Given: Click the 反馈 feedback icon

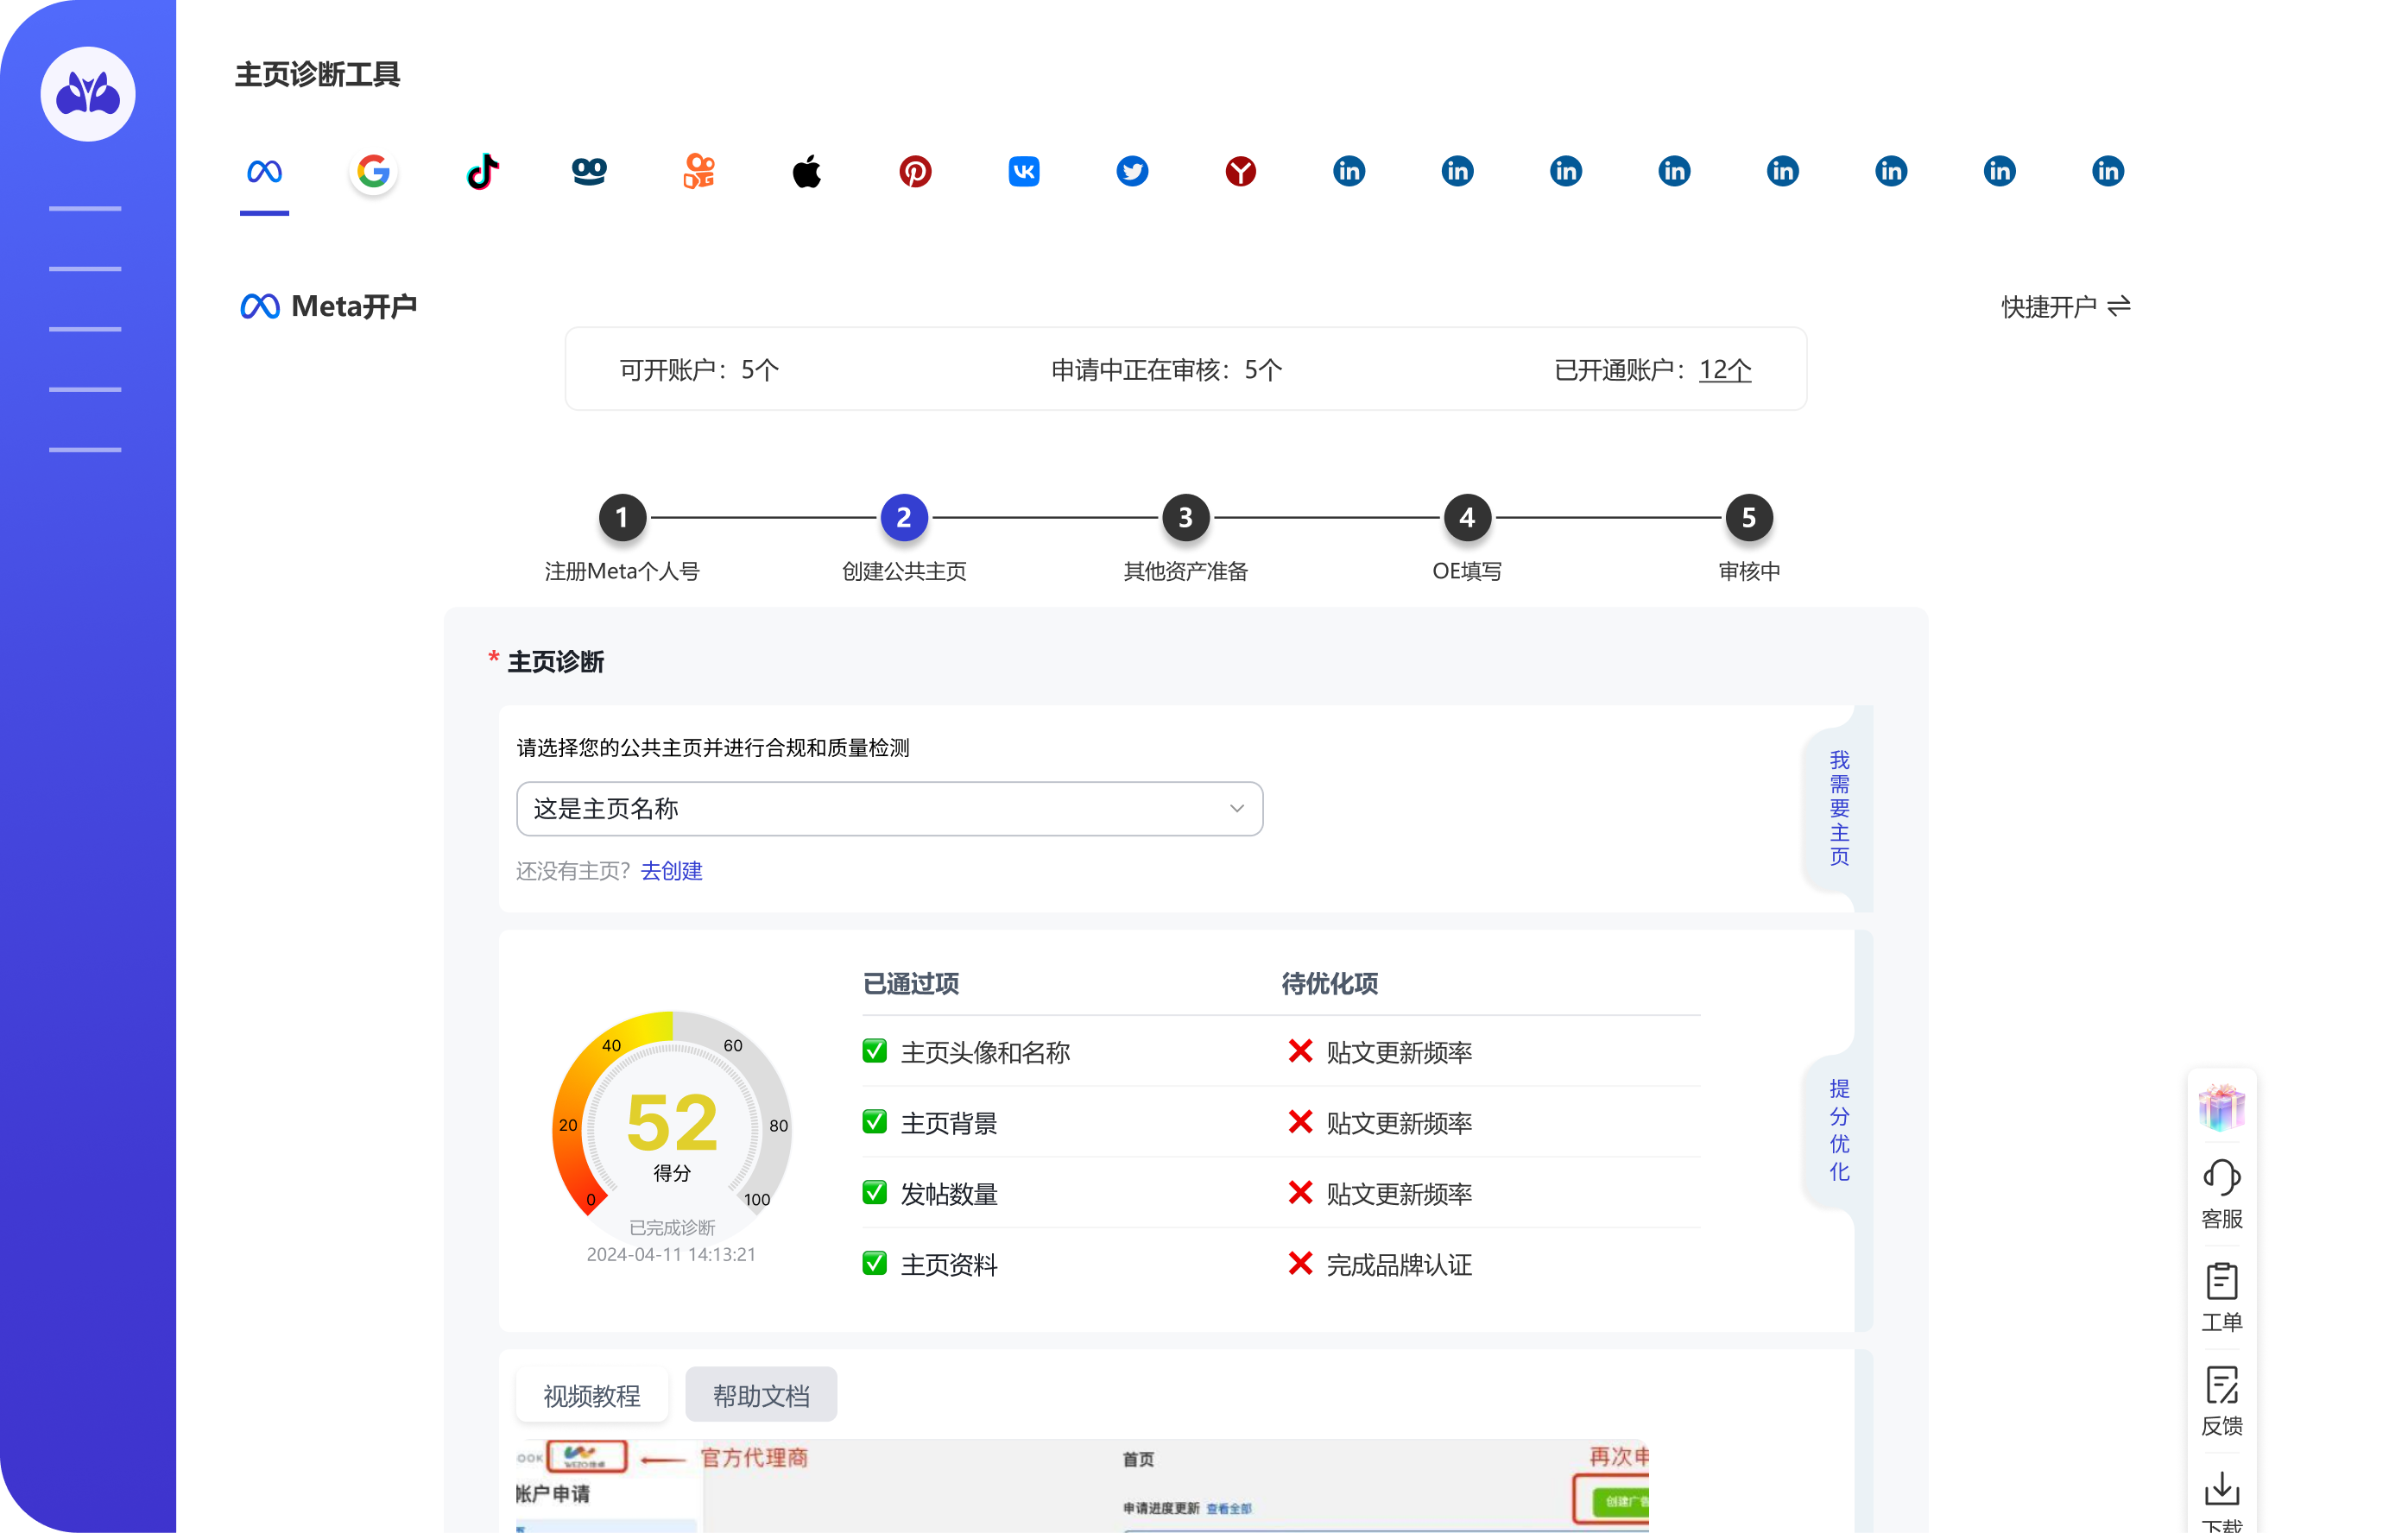Looking at the screenshot, I should pyautogui.click(x=2221, y=1387).
